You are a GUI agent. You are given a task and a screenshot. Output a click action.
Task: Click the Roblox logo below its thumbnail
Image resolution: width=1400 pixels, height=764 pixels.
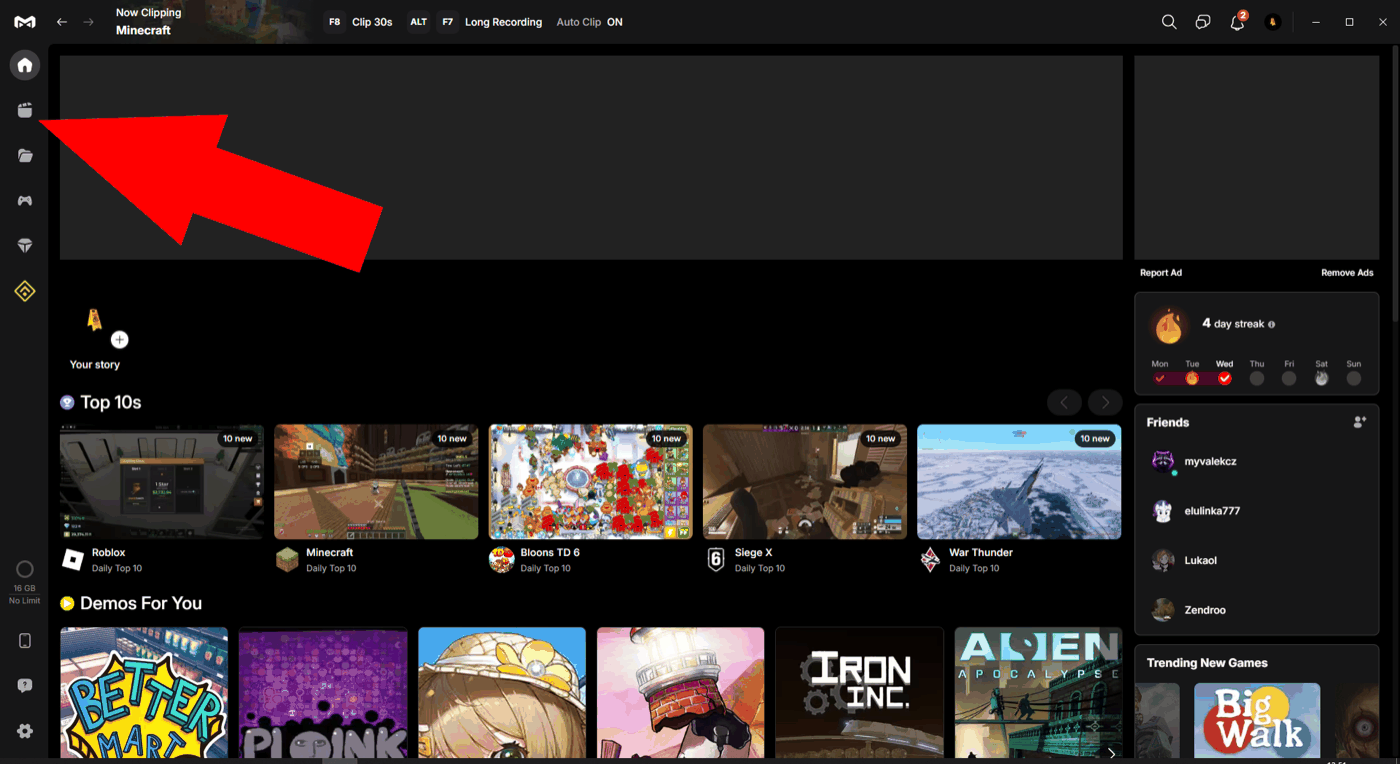pyautogui.click(x=73, y=560)
